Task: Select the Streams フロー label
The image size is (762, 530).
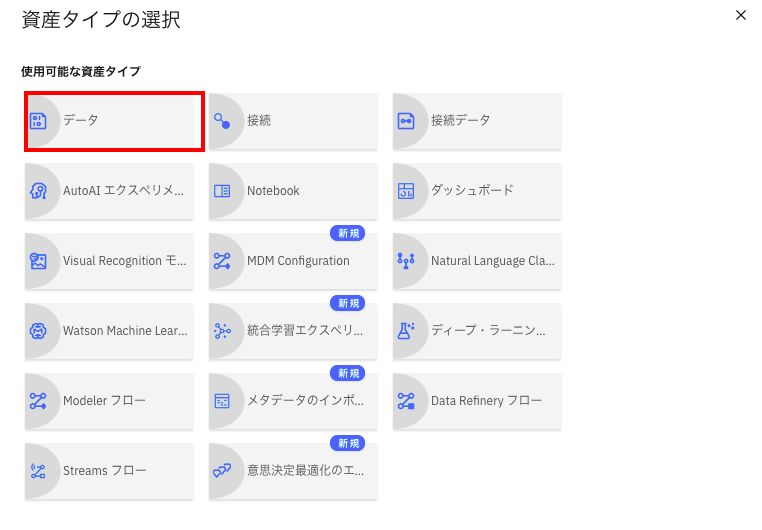Action: pos(104,470)
